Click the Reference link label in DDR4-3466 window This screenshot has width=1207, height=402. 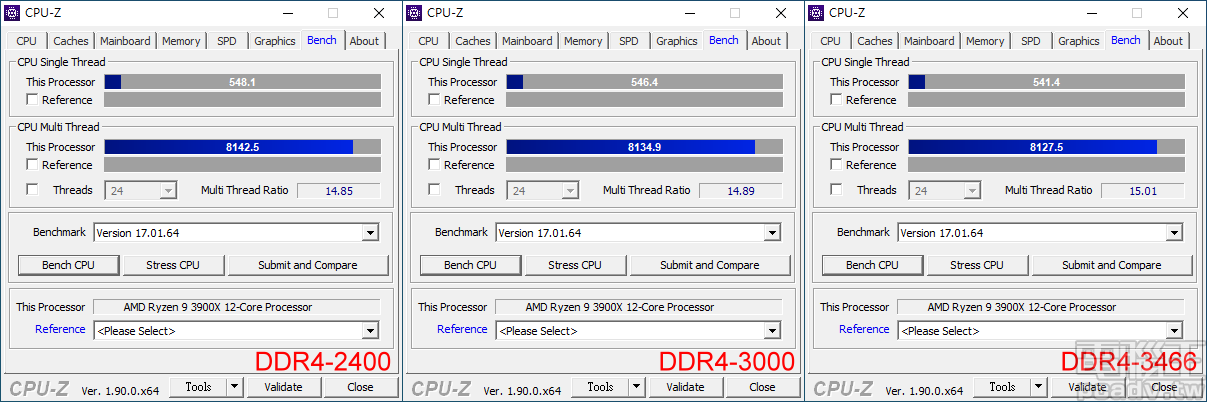(864, 329)
